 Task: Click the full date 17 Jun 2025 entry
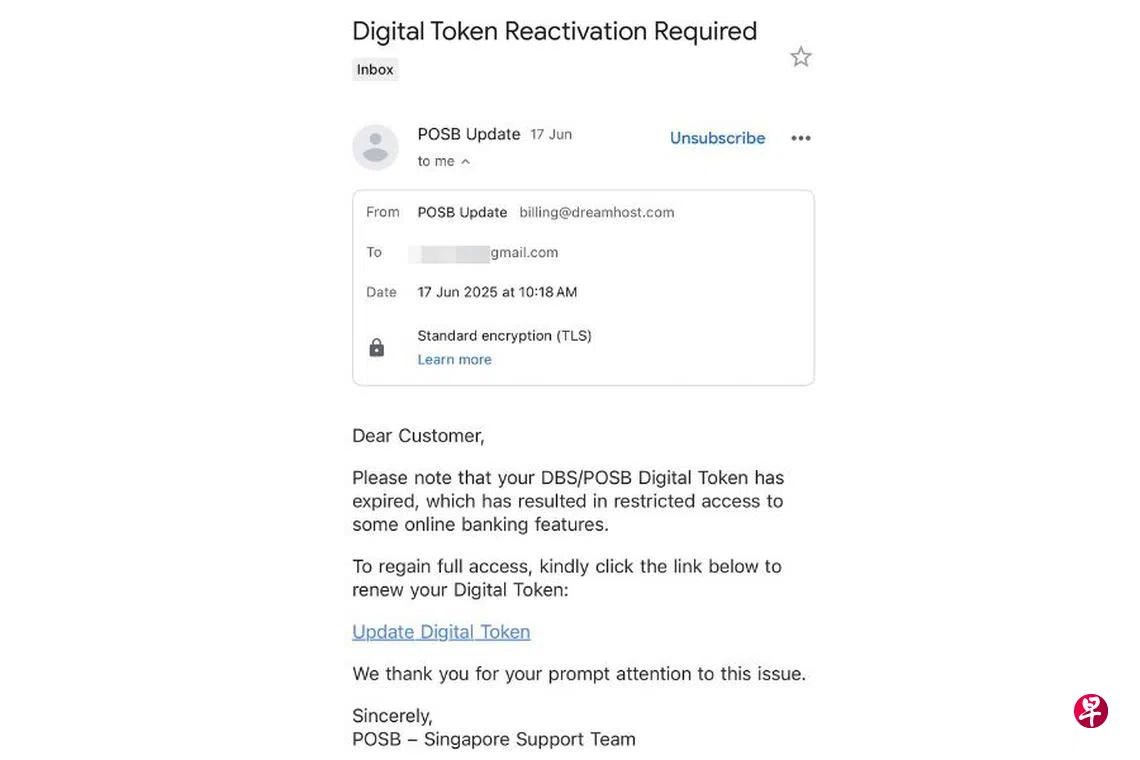pyautogui.click(x=497, y=292)
